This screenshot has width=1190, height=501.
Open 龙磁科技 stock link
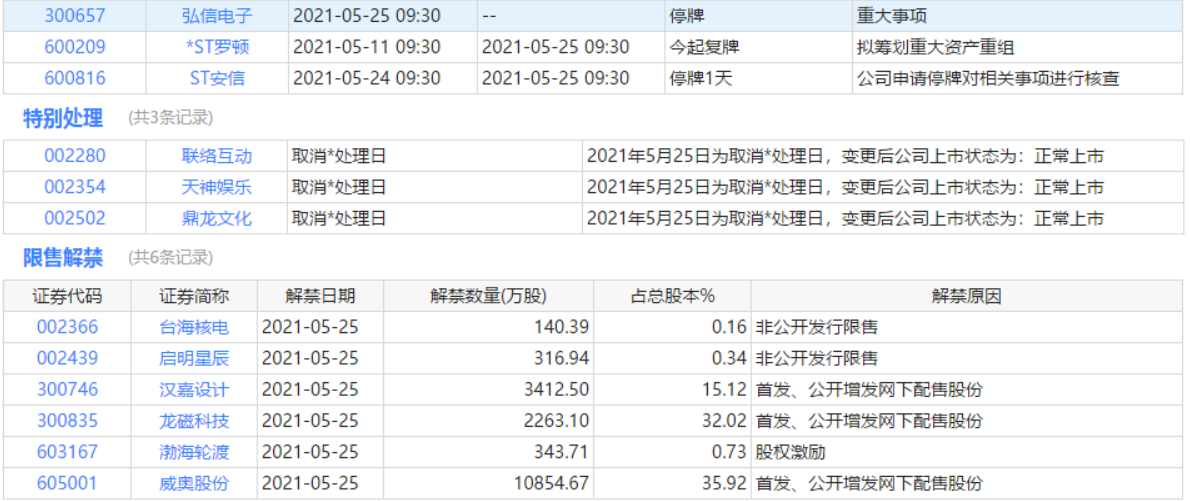point(194,421)
